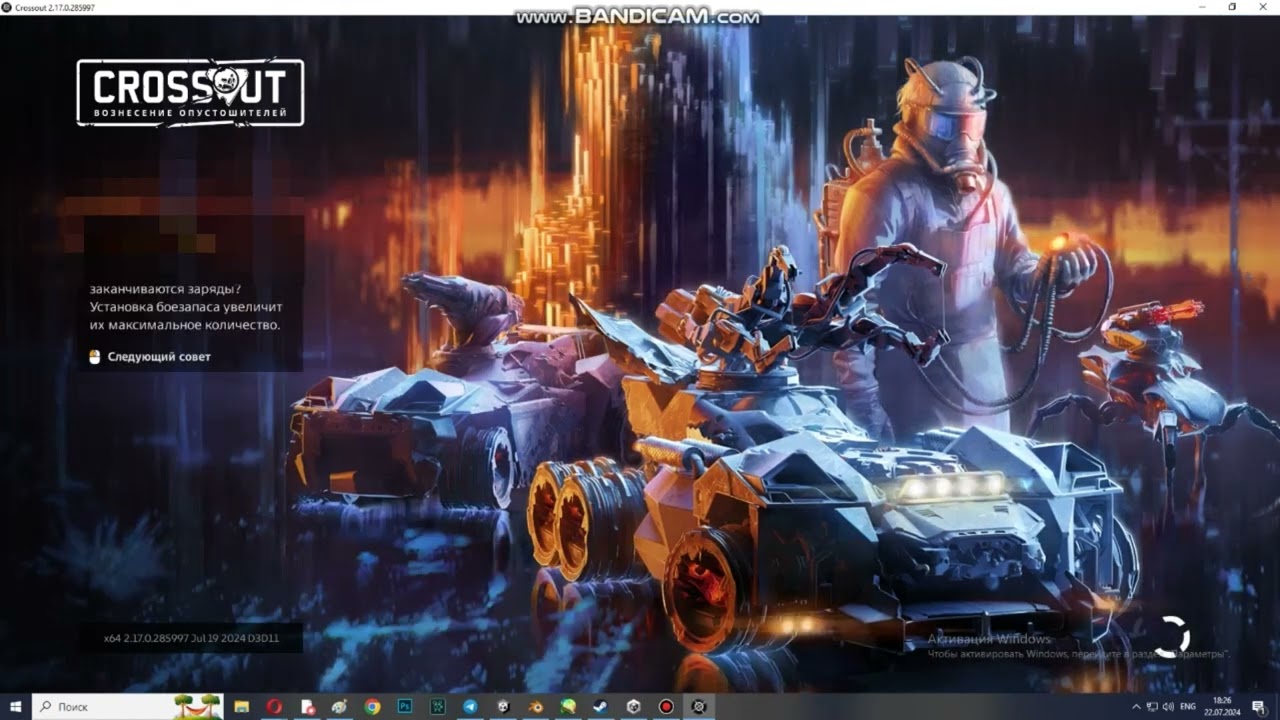Viewport: 1280px width, 720px height.
Task: Switch the ENG input language indicator
Action: point(1188,706)
